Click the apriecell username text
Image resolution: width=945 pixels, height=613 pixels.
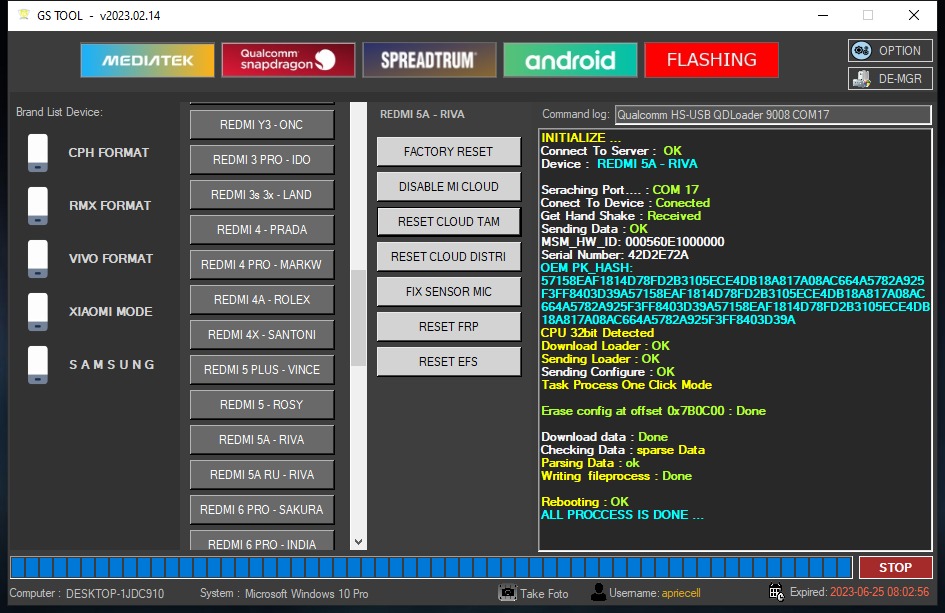(x=681, y=593)
